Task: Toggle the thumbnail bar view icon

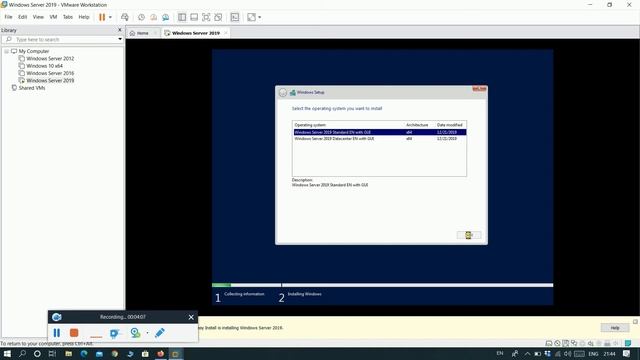Action: point(194,17)
